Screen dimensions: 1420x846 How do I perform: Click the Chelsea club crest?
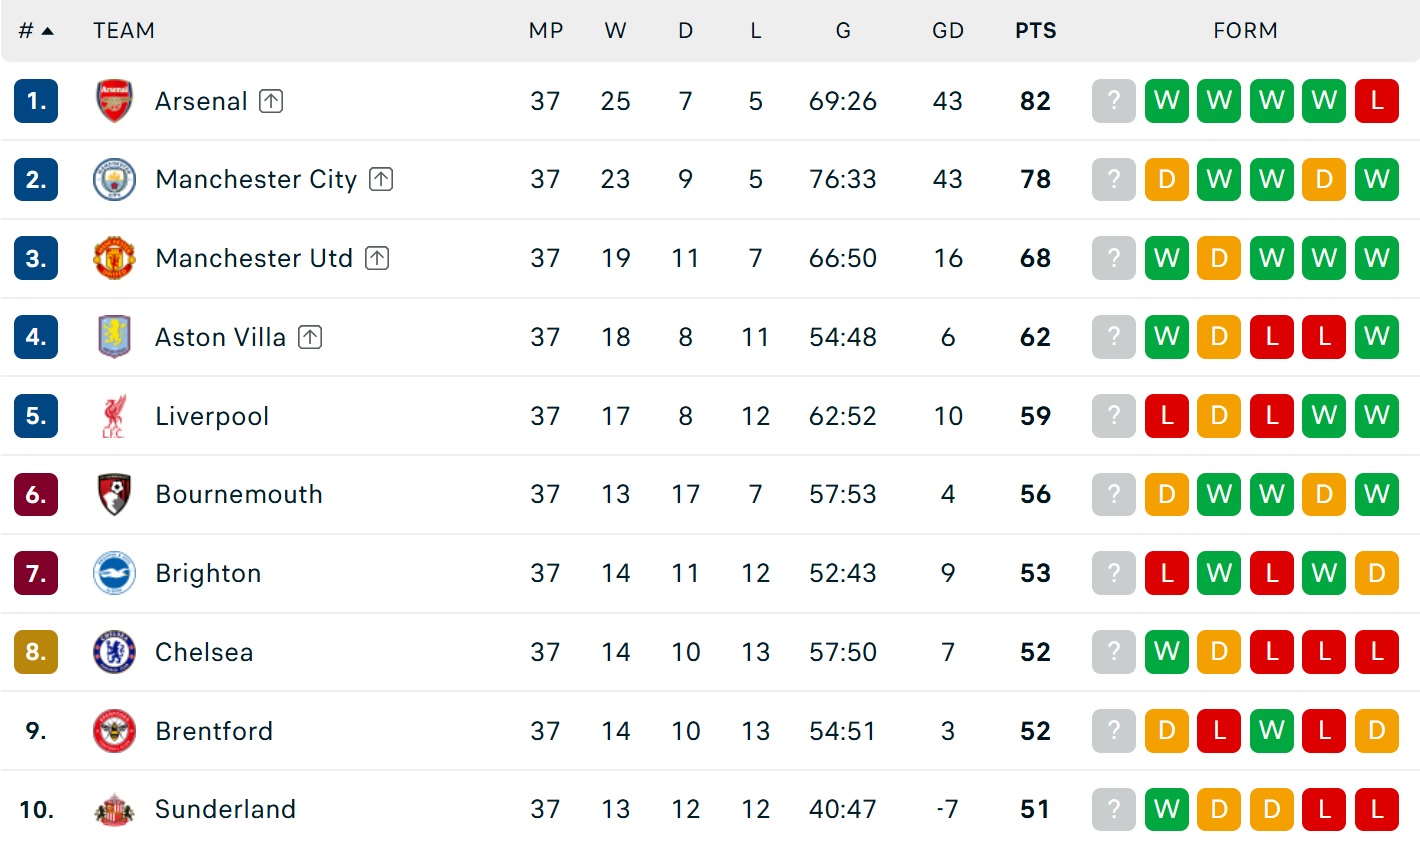(x=114, y=652)
